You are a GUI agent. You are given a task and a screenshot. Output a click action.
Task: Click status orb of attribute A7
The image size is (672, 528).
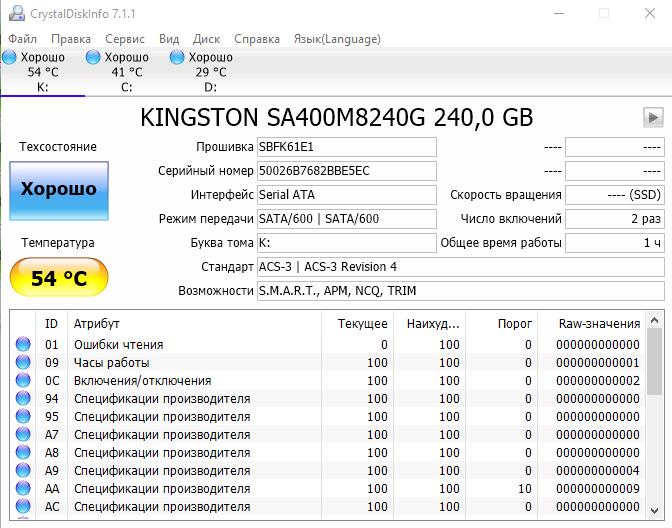(x=23, y=434)
